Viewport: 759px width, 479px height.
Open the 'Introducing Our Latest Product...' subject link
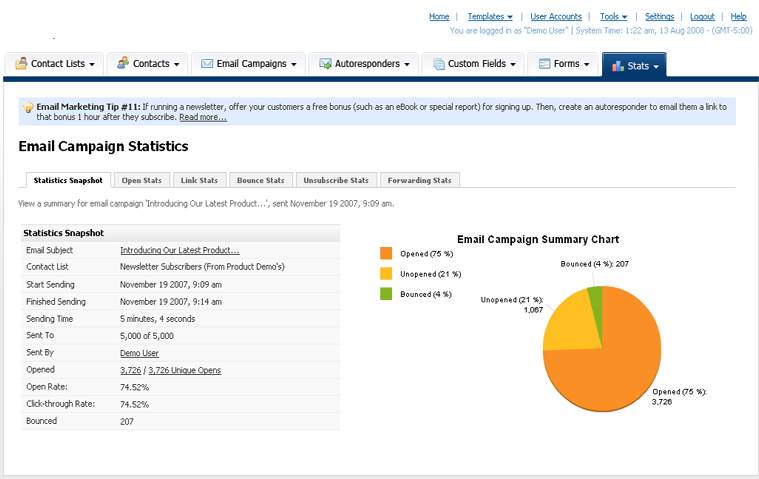click(x=180, y=250)
